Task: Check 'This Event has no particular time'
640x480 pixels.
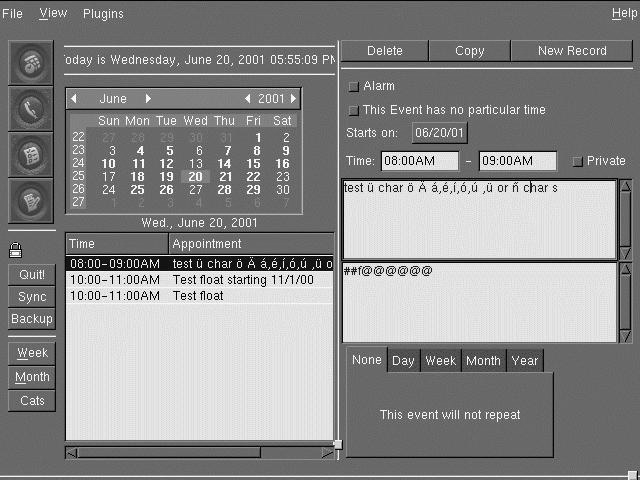Action: 353,110
